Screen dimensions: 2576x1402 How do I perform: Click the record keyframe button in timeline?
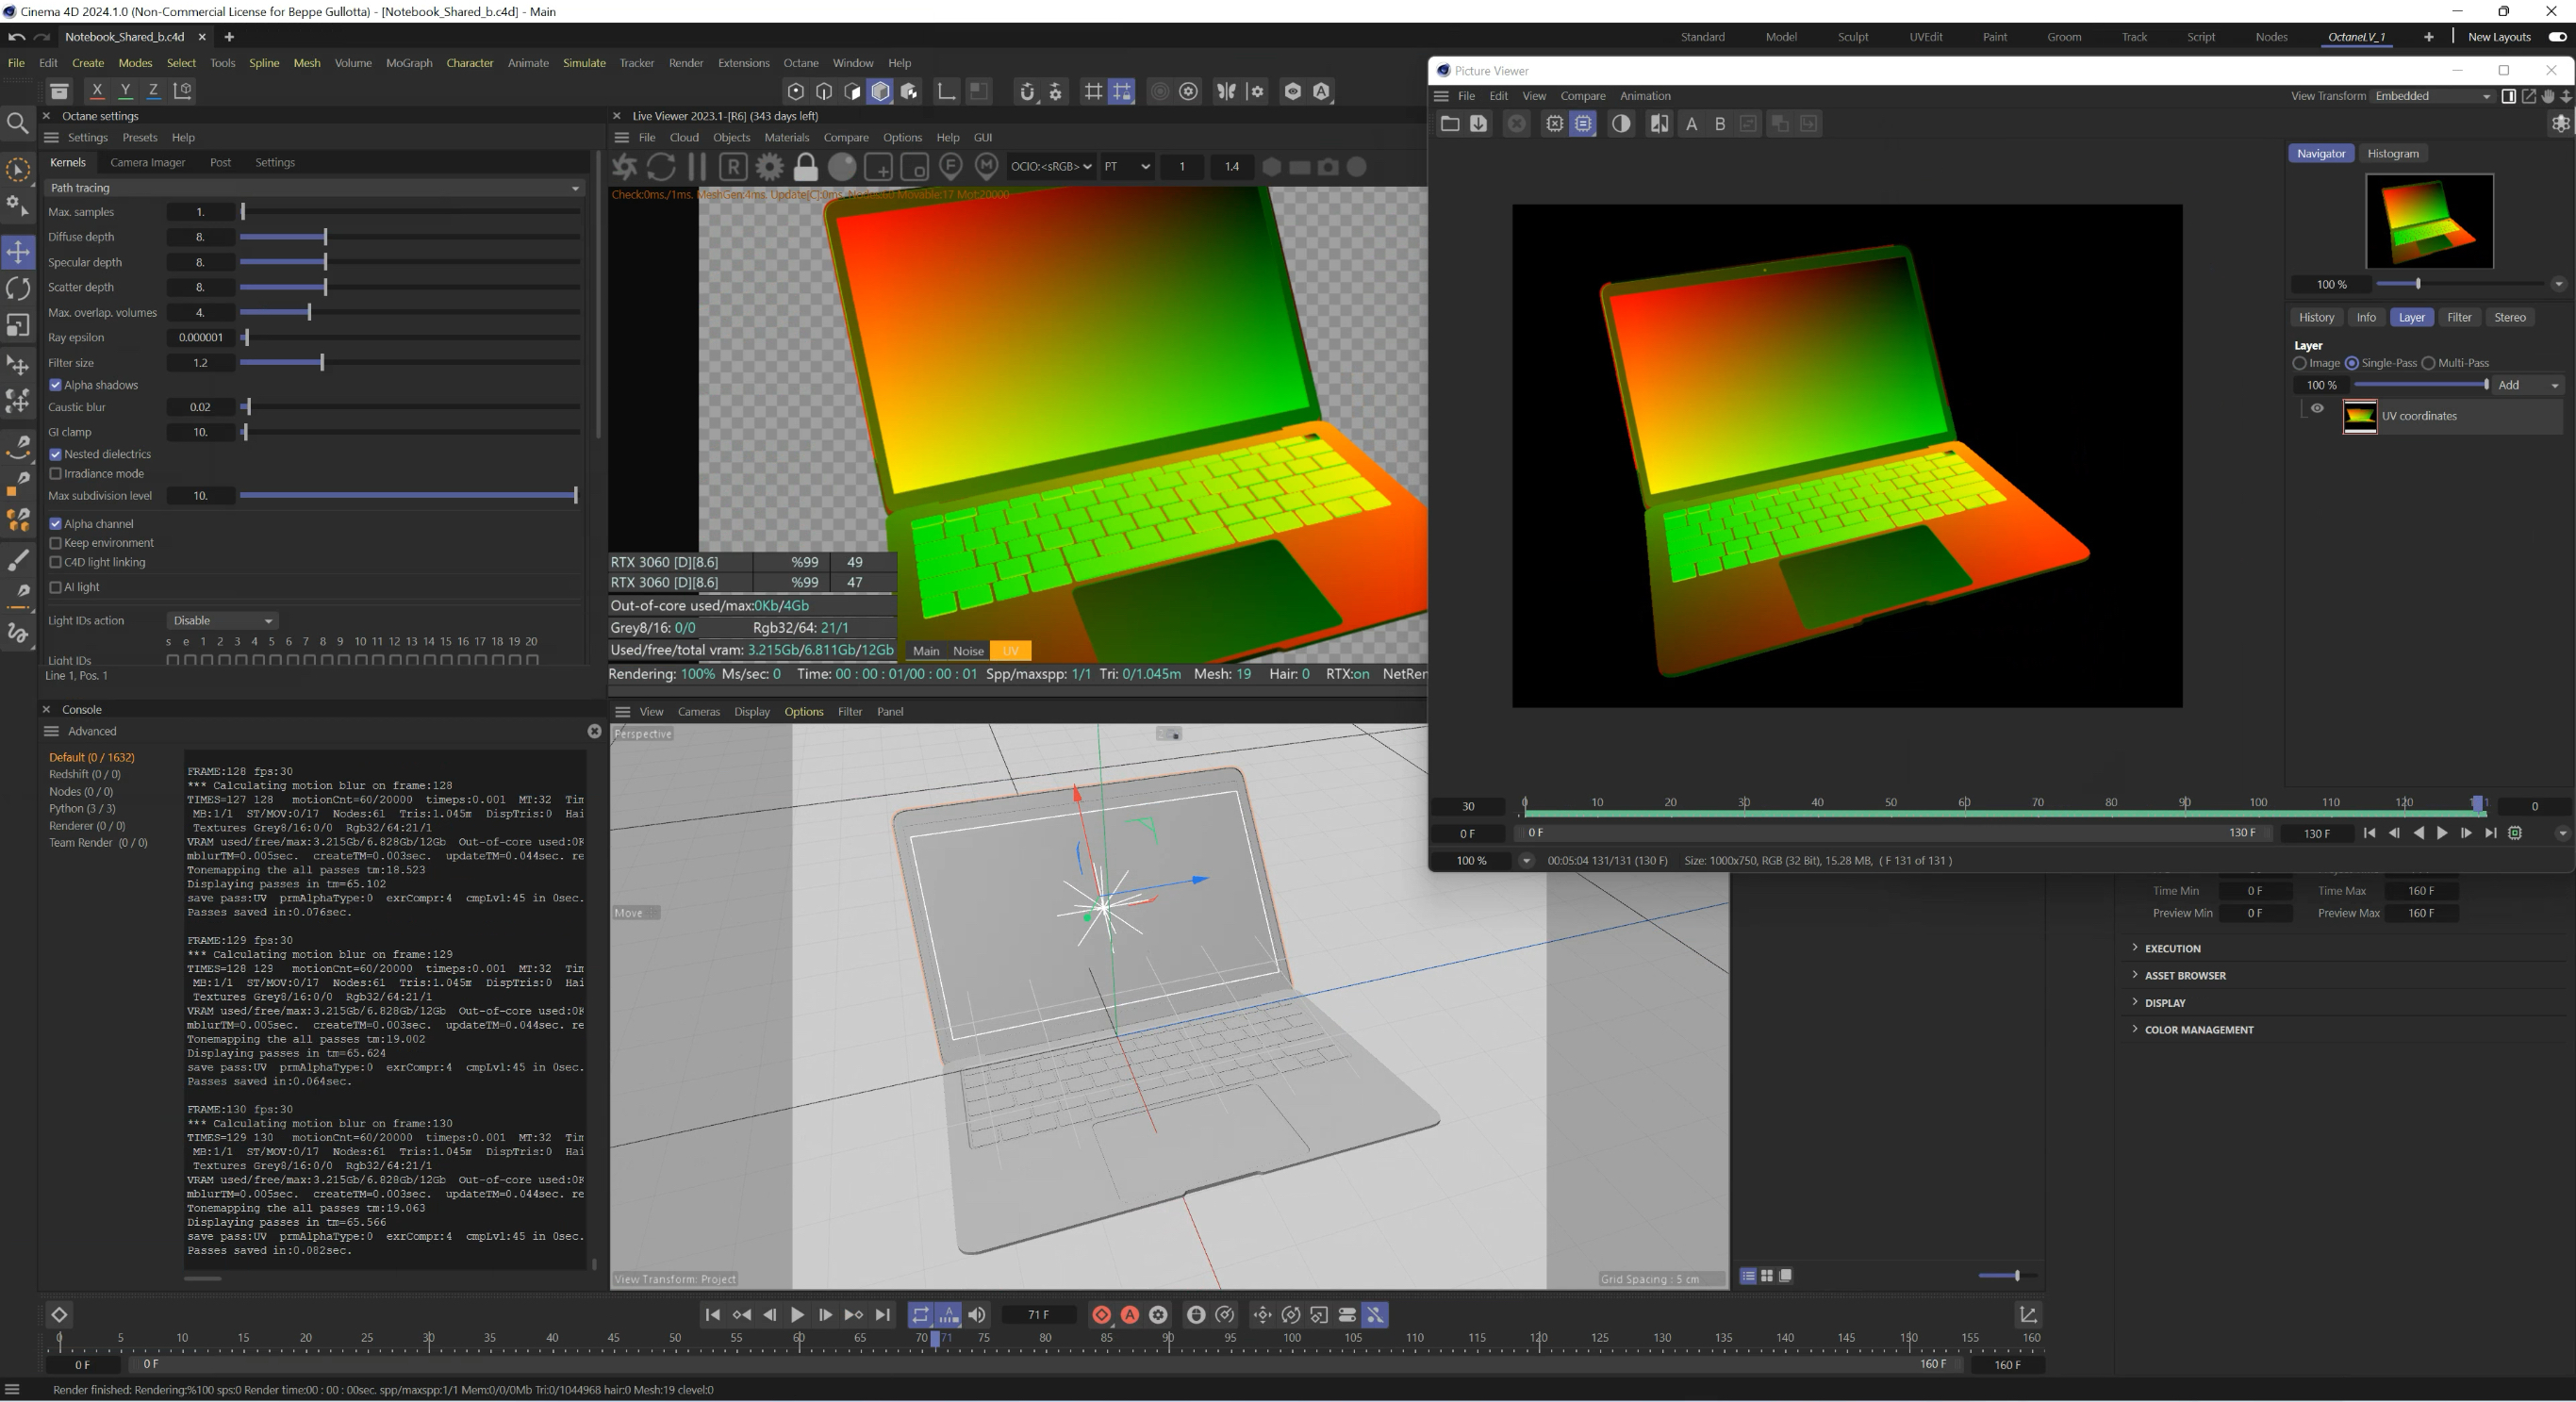point(1101,1315)
